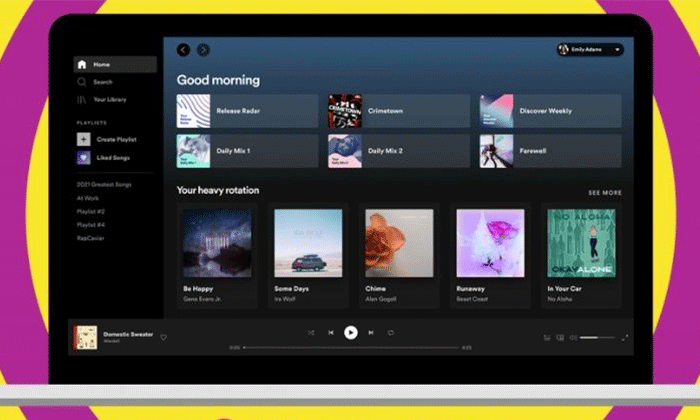Open the Daily Mix 1 tile
The width and height of the screenshot is (700, 420).
[247, 151]
